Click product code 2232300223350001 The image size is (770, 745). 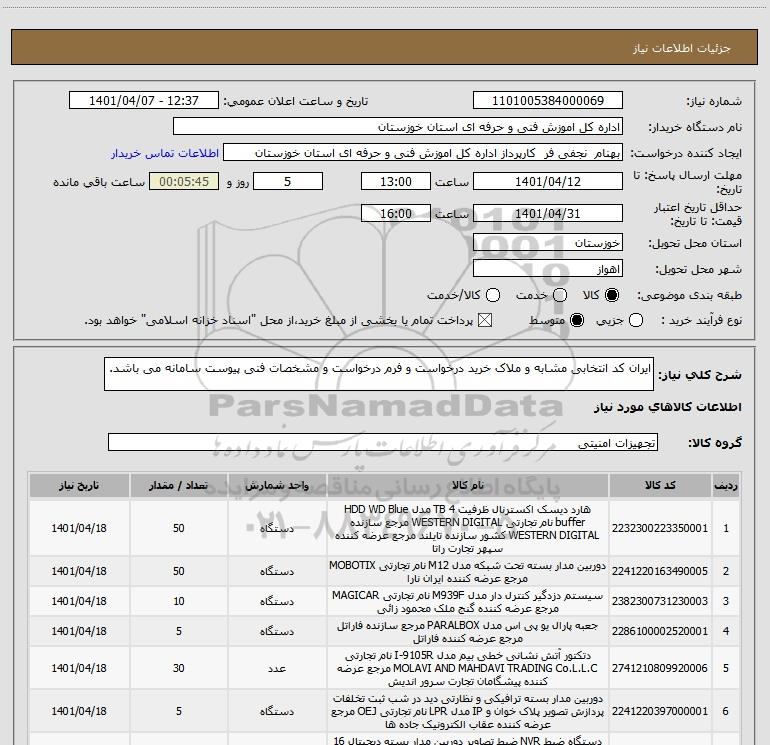click(x=660, y=528)
